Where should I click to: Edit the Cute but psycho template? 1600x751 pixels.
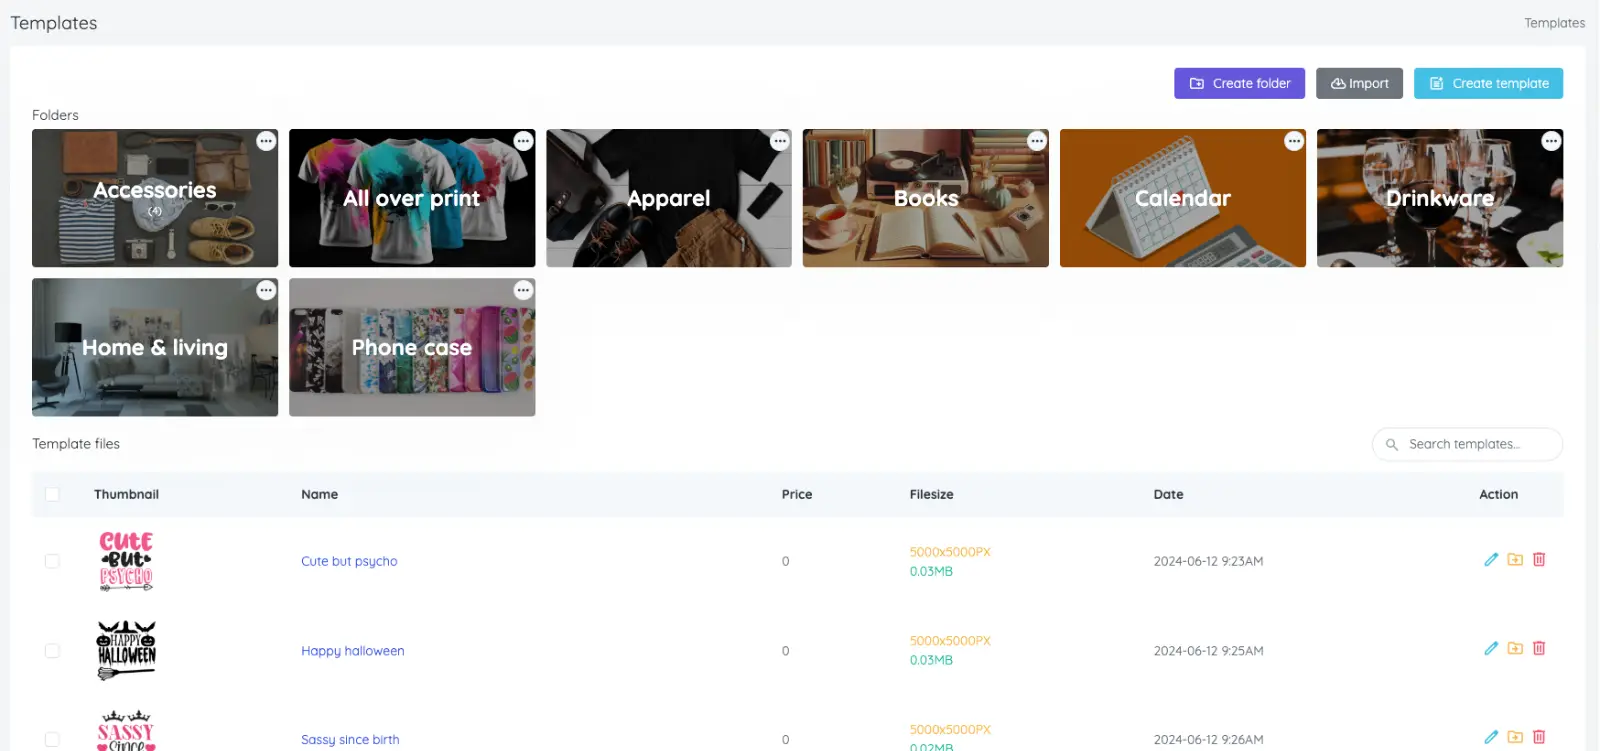1491,560
